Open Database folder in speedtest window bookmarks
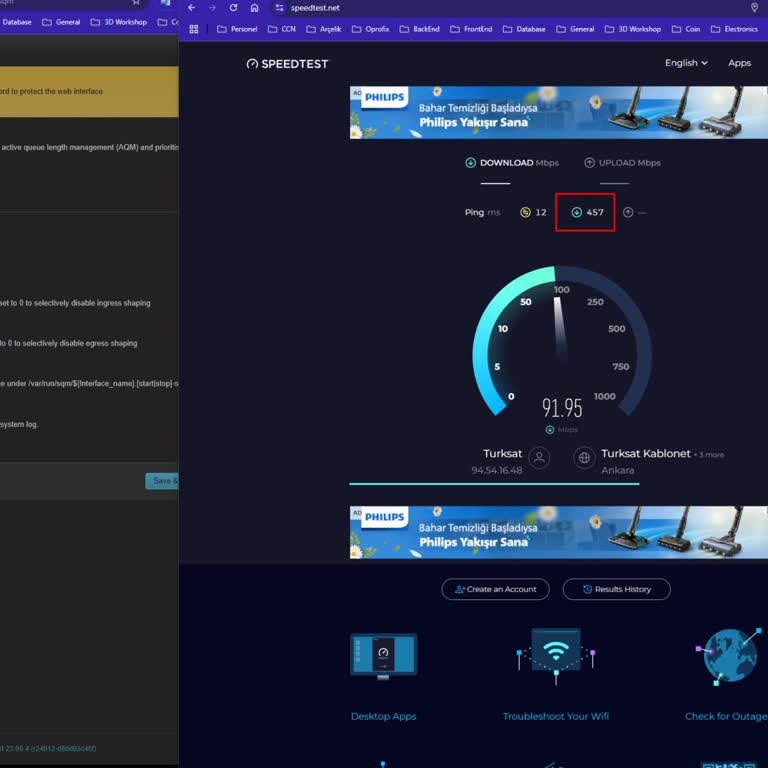Screen dimensions: 768x768 (x=524, y=29)
